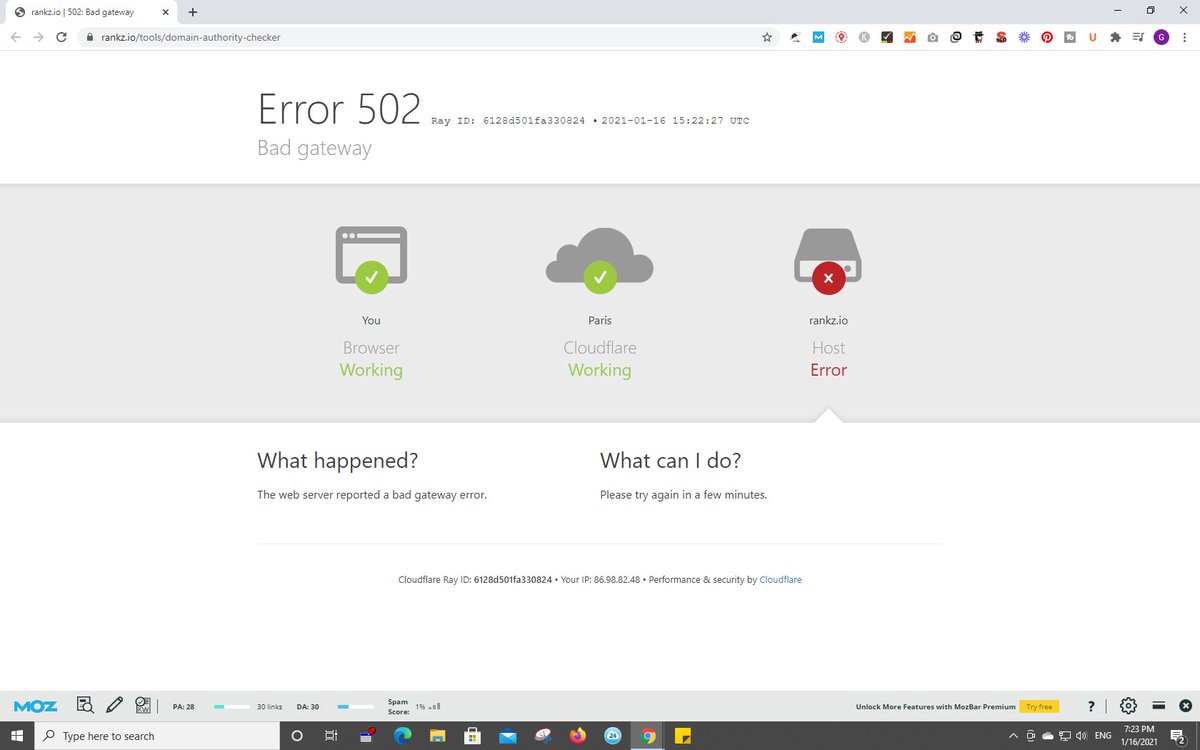
Task: Open Windows notification center
Action: (x=1180, y=736)
